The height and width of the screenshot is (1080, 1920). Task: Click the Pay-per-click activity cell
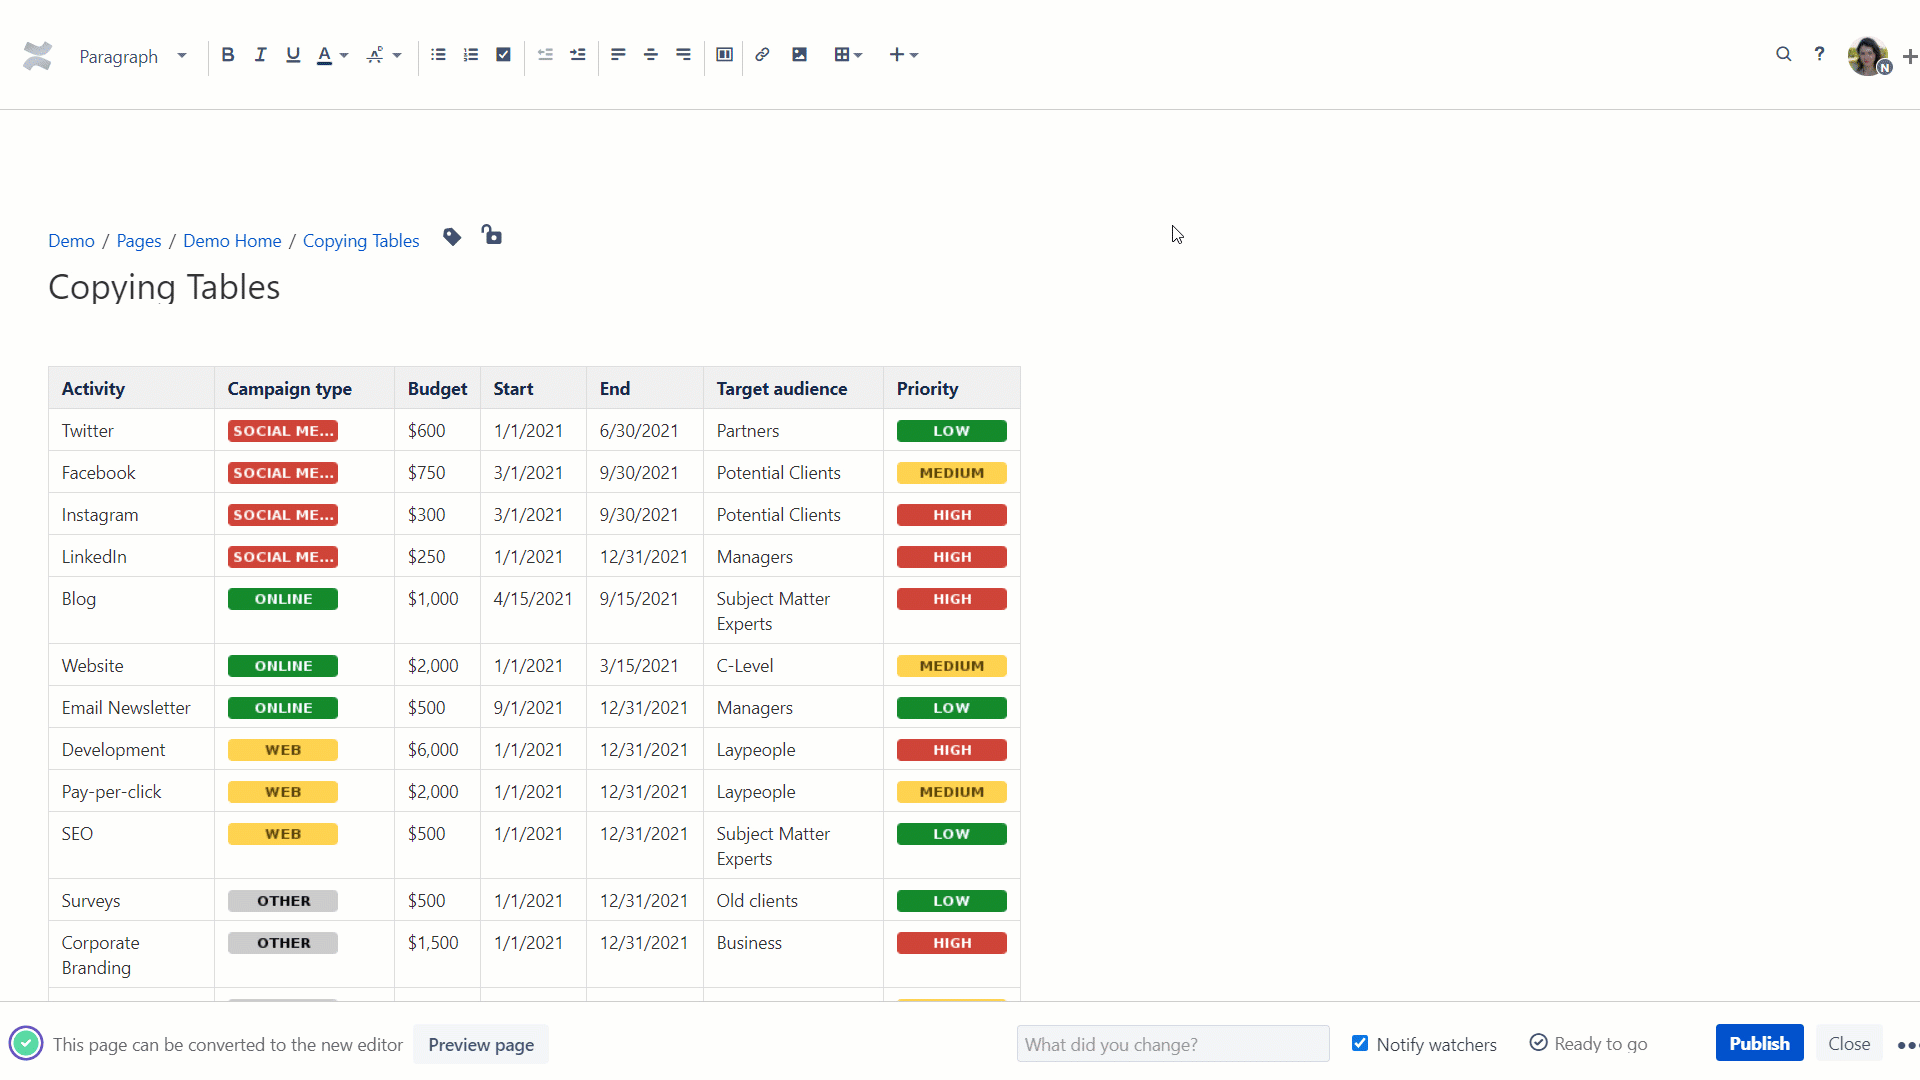131,792
